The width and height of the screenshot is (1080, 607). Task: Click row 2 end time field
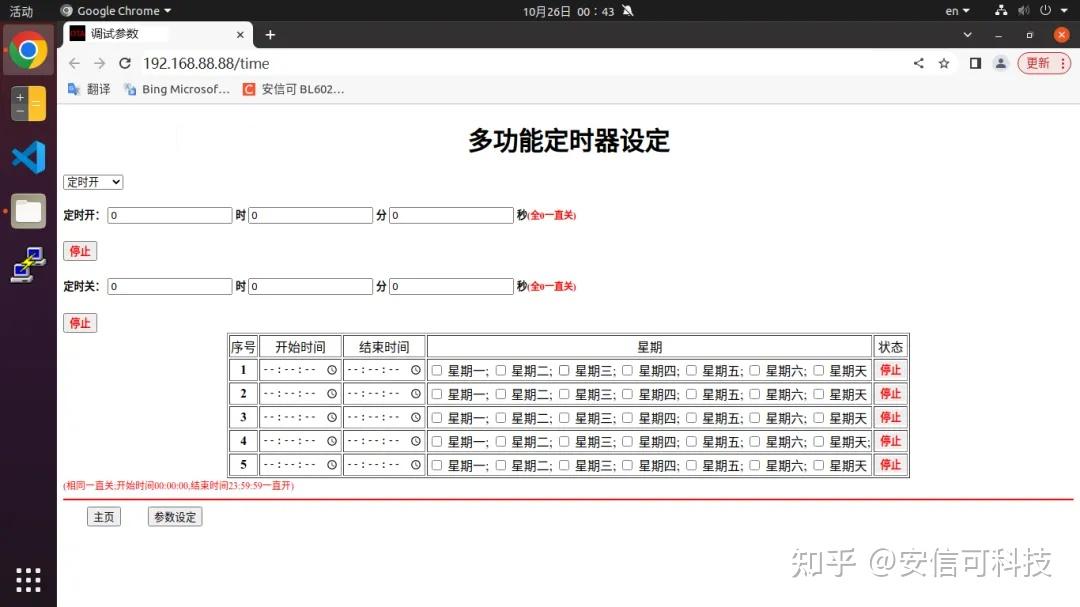384,393
